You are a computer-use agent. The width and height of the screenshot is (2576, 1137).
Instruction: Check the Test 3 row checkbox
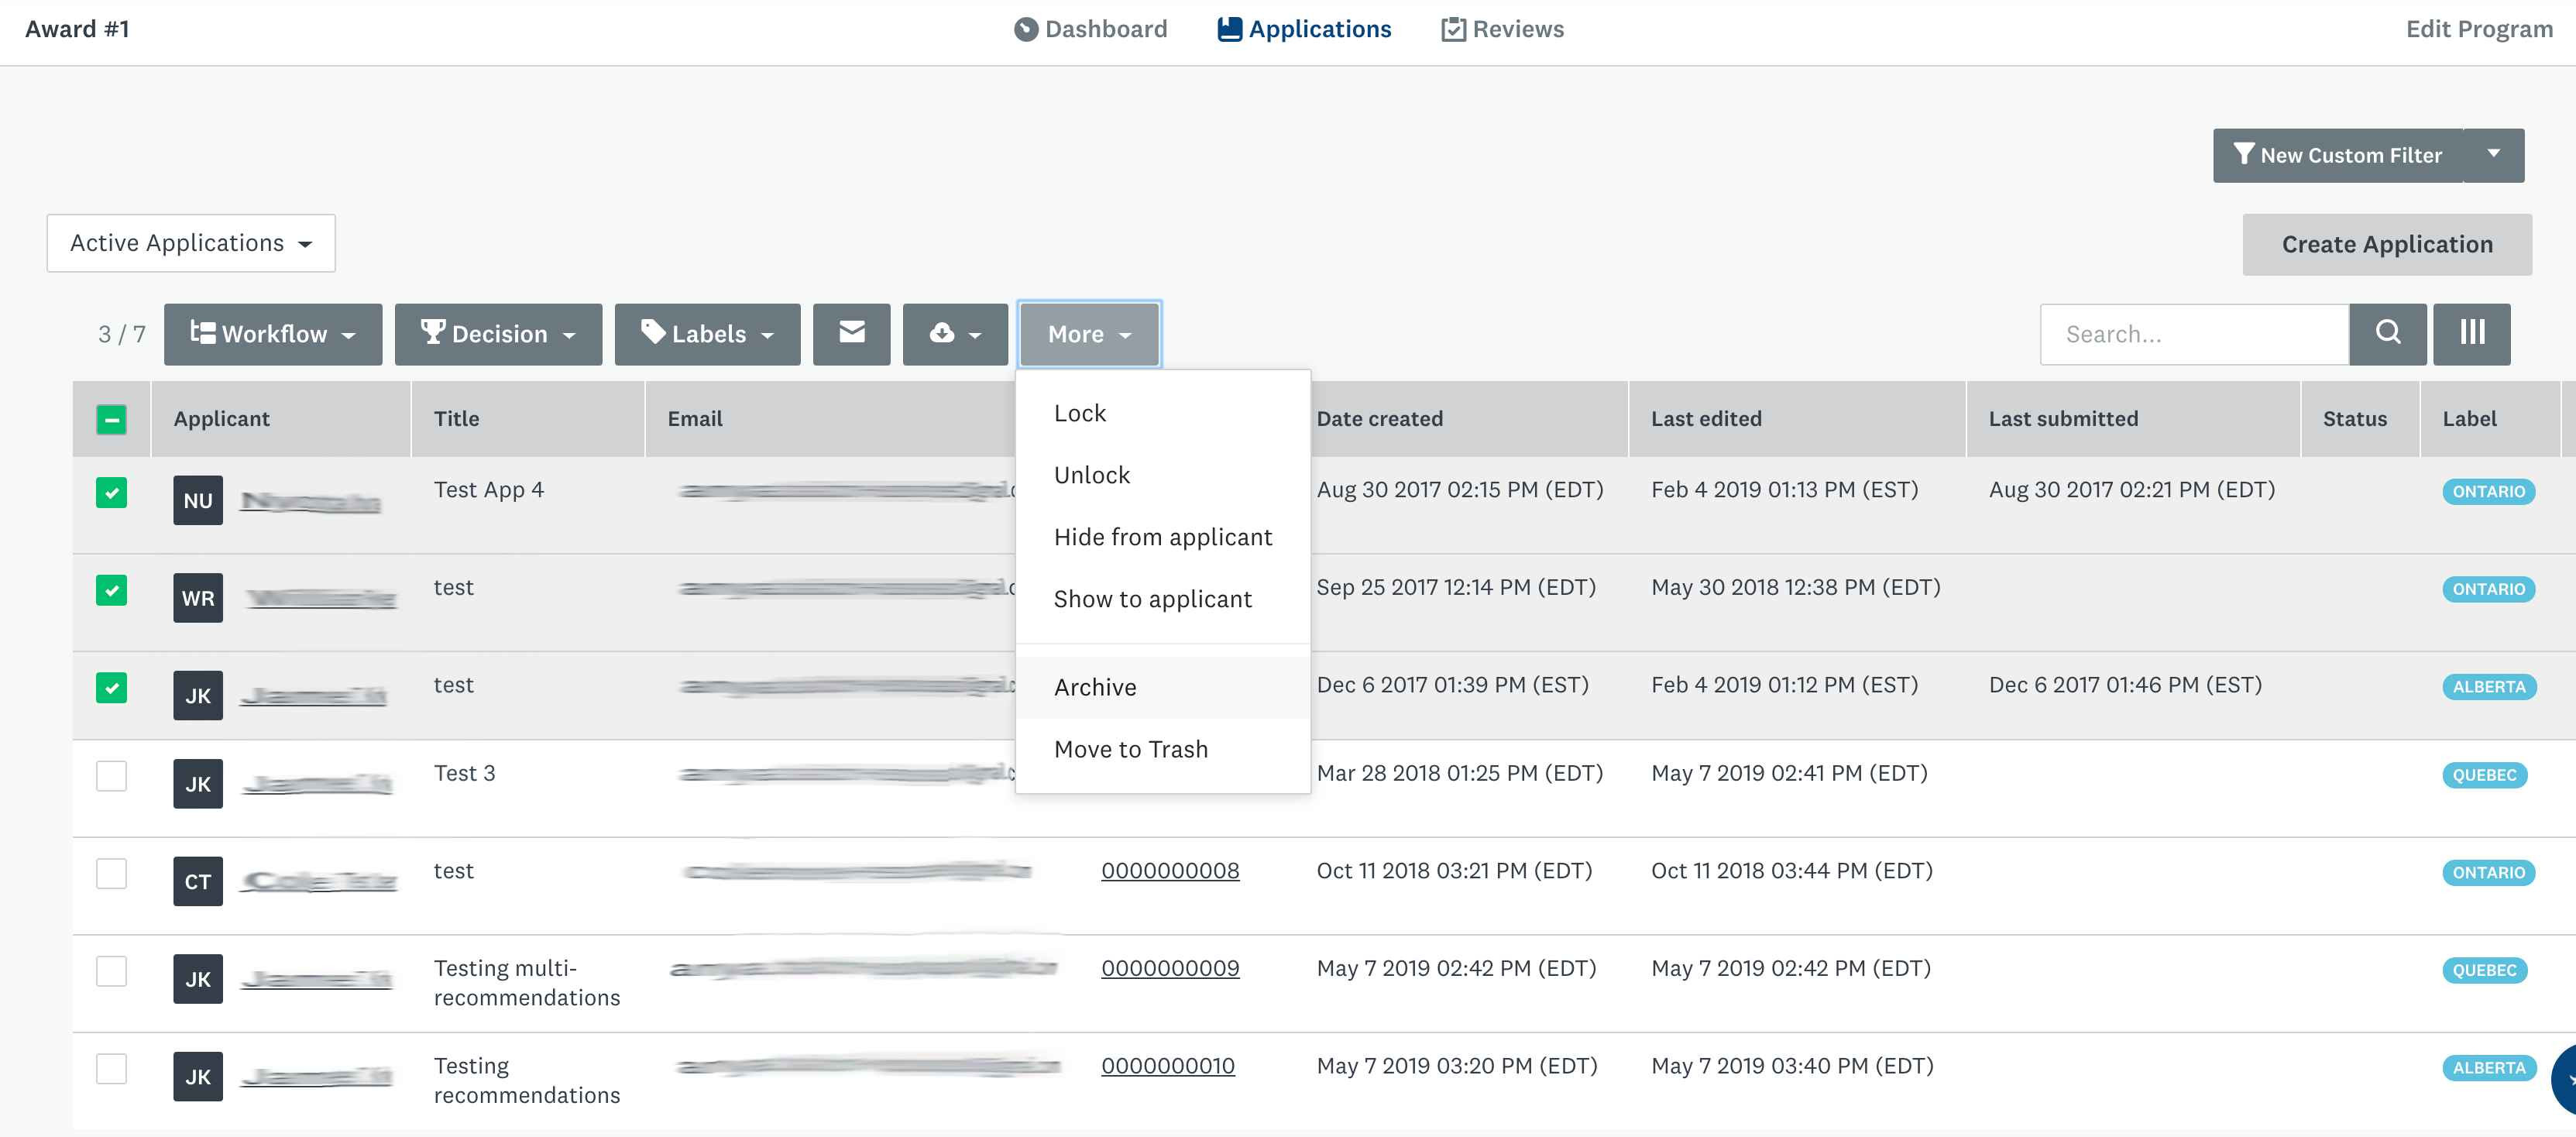click(112, 776)
